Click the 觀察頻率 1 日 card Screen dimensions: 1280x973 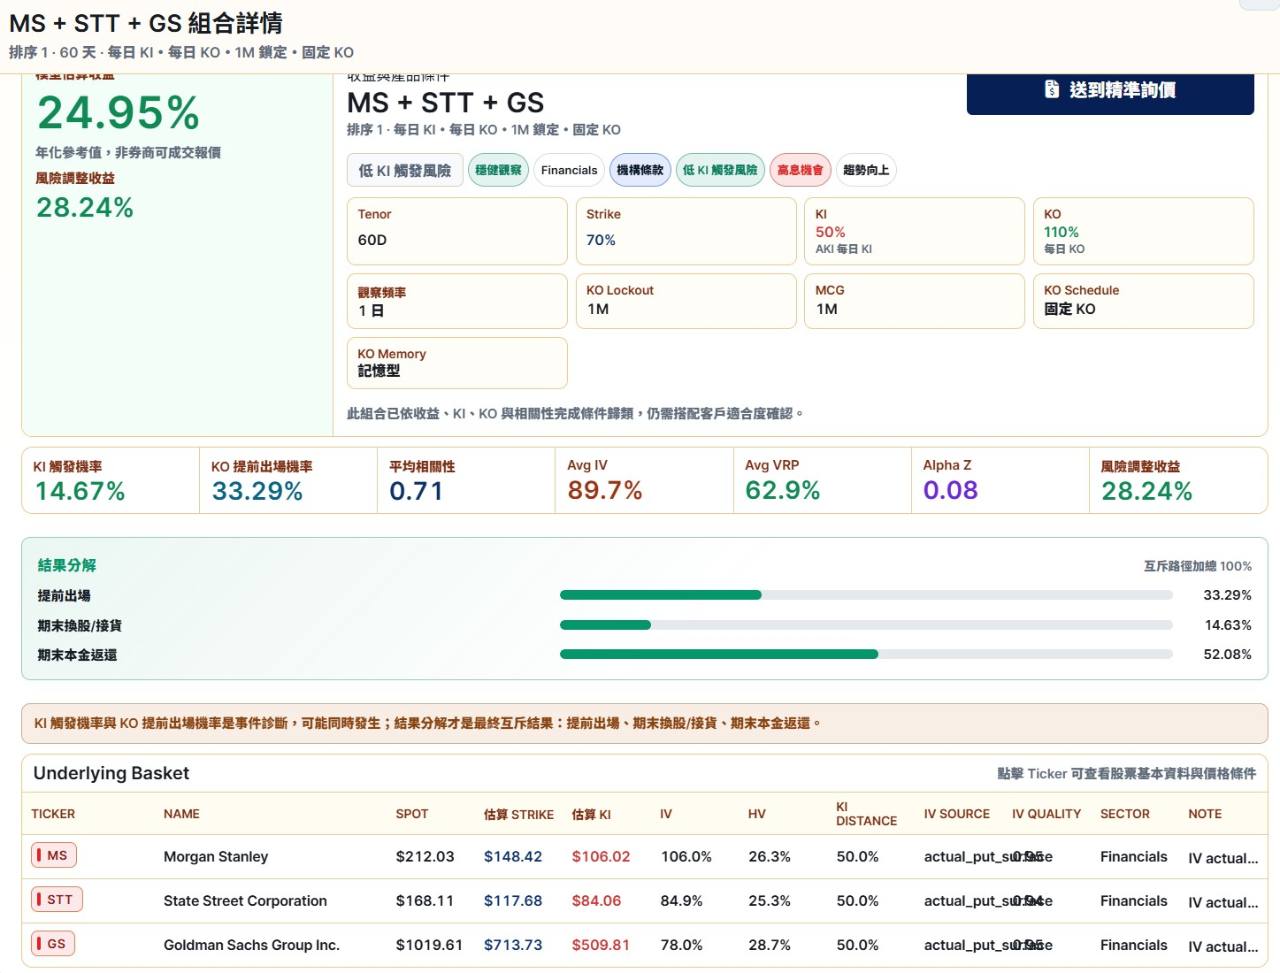(x=457, y=301)
